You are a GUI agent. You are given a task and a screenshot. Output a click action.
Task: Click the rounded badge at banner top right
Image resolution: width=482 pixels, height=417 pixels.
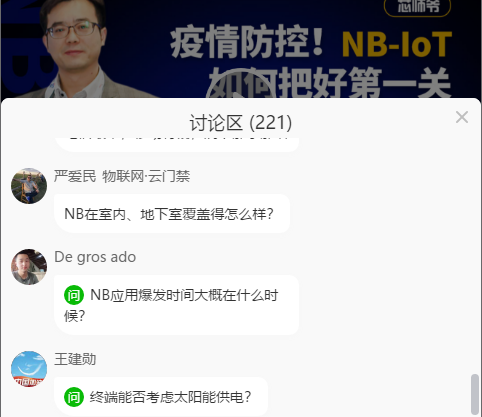(x=417, y=7)
